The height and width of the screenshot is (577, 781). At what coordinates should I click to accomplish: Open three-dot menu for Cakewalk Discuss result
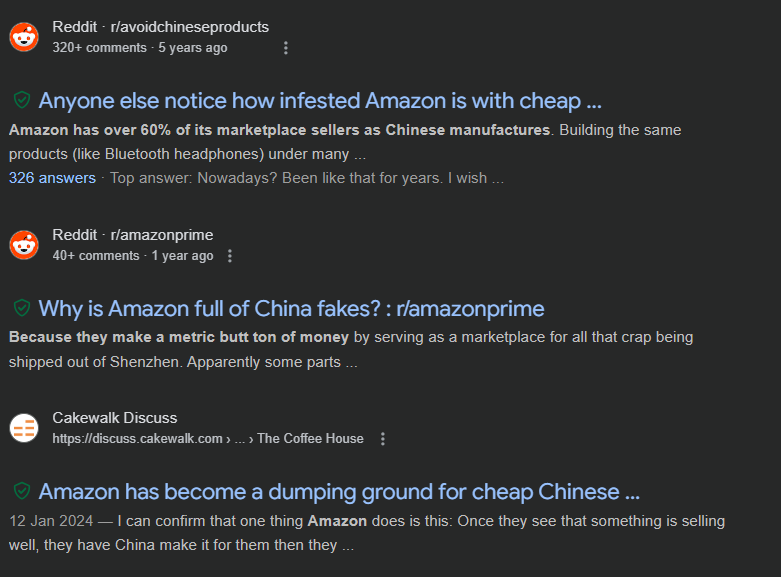point(382,439)
